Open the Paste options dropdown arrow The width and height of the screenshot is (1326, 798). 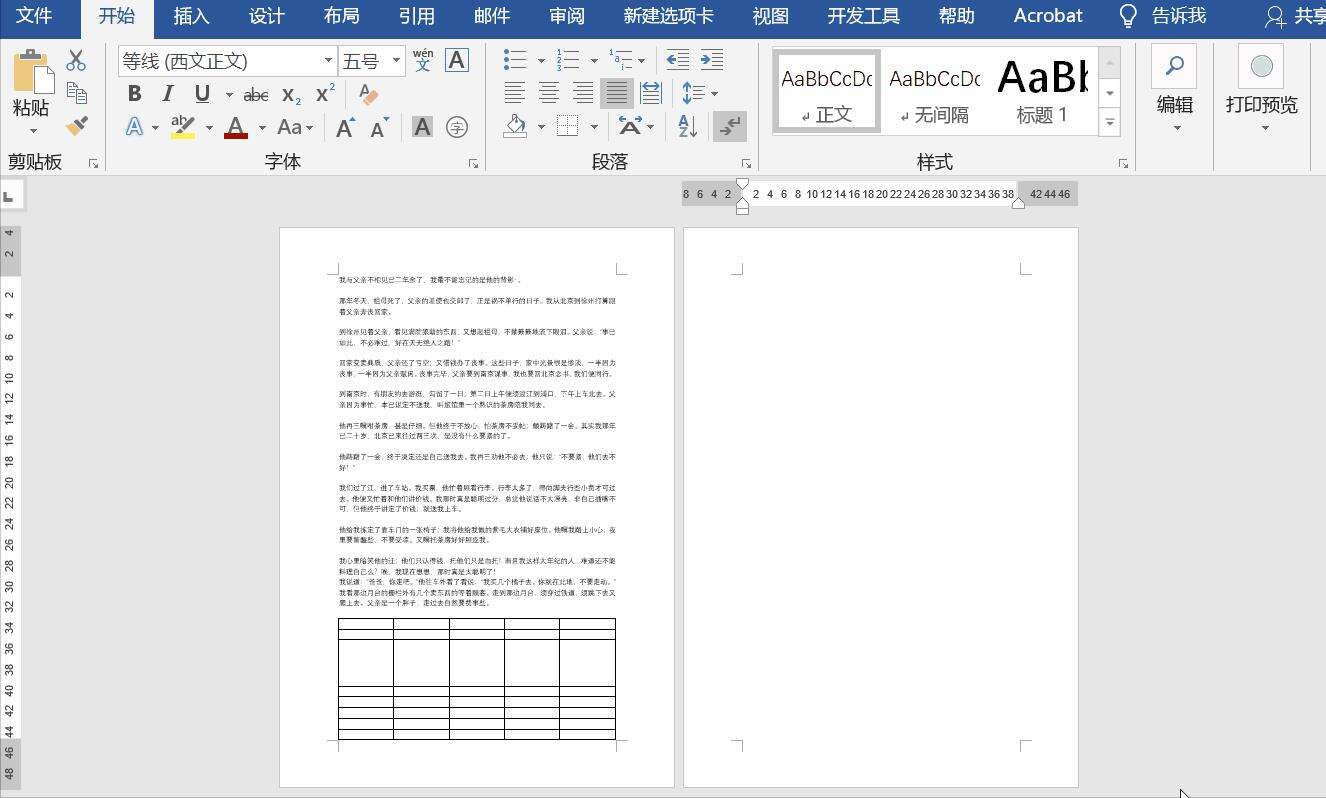pyautogui.click(x=32, y=131)
